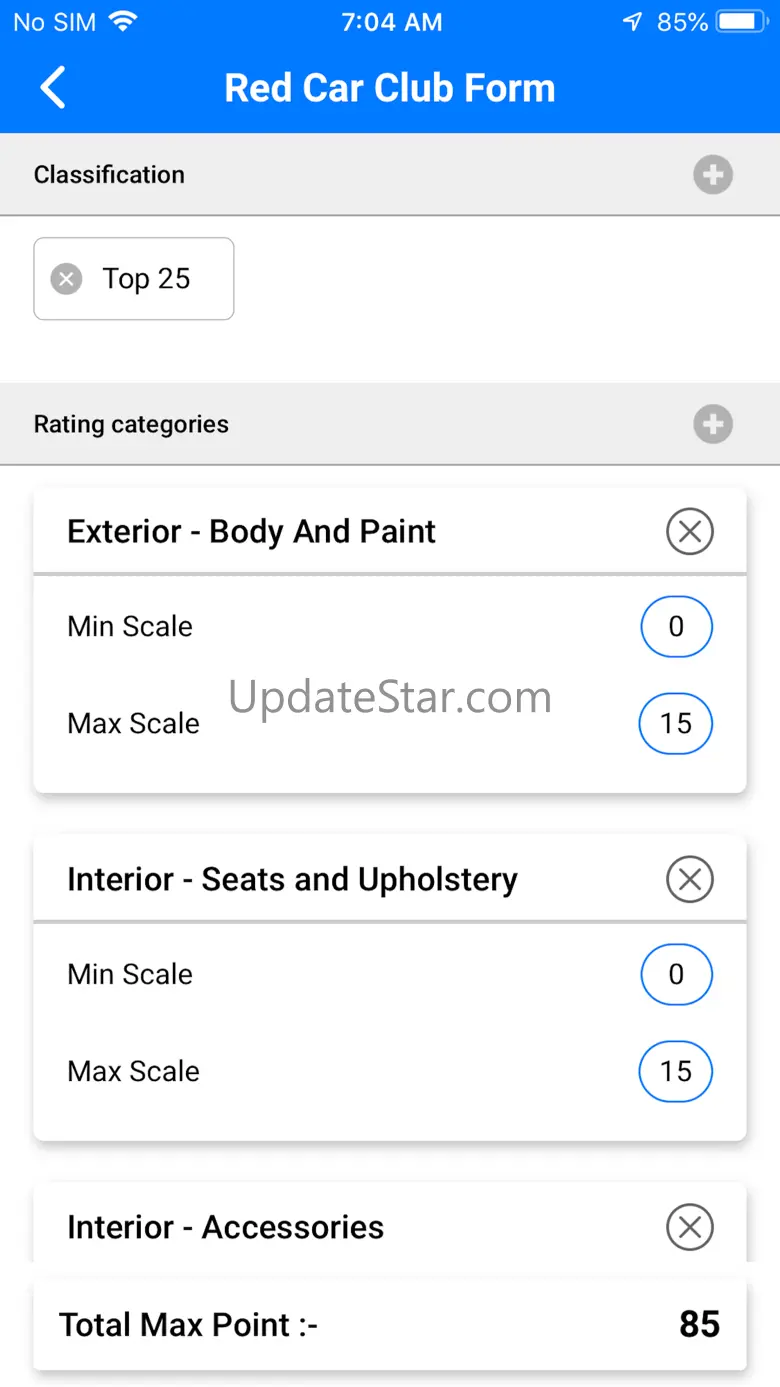Tap the Classification section header
Viewport: 780px width, 1387px height.
pyautogui.click(x=110, y=175)
